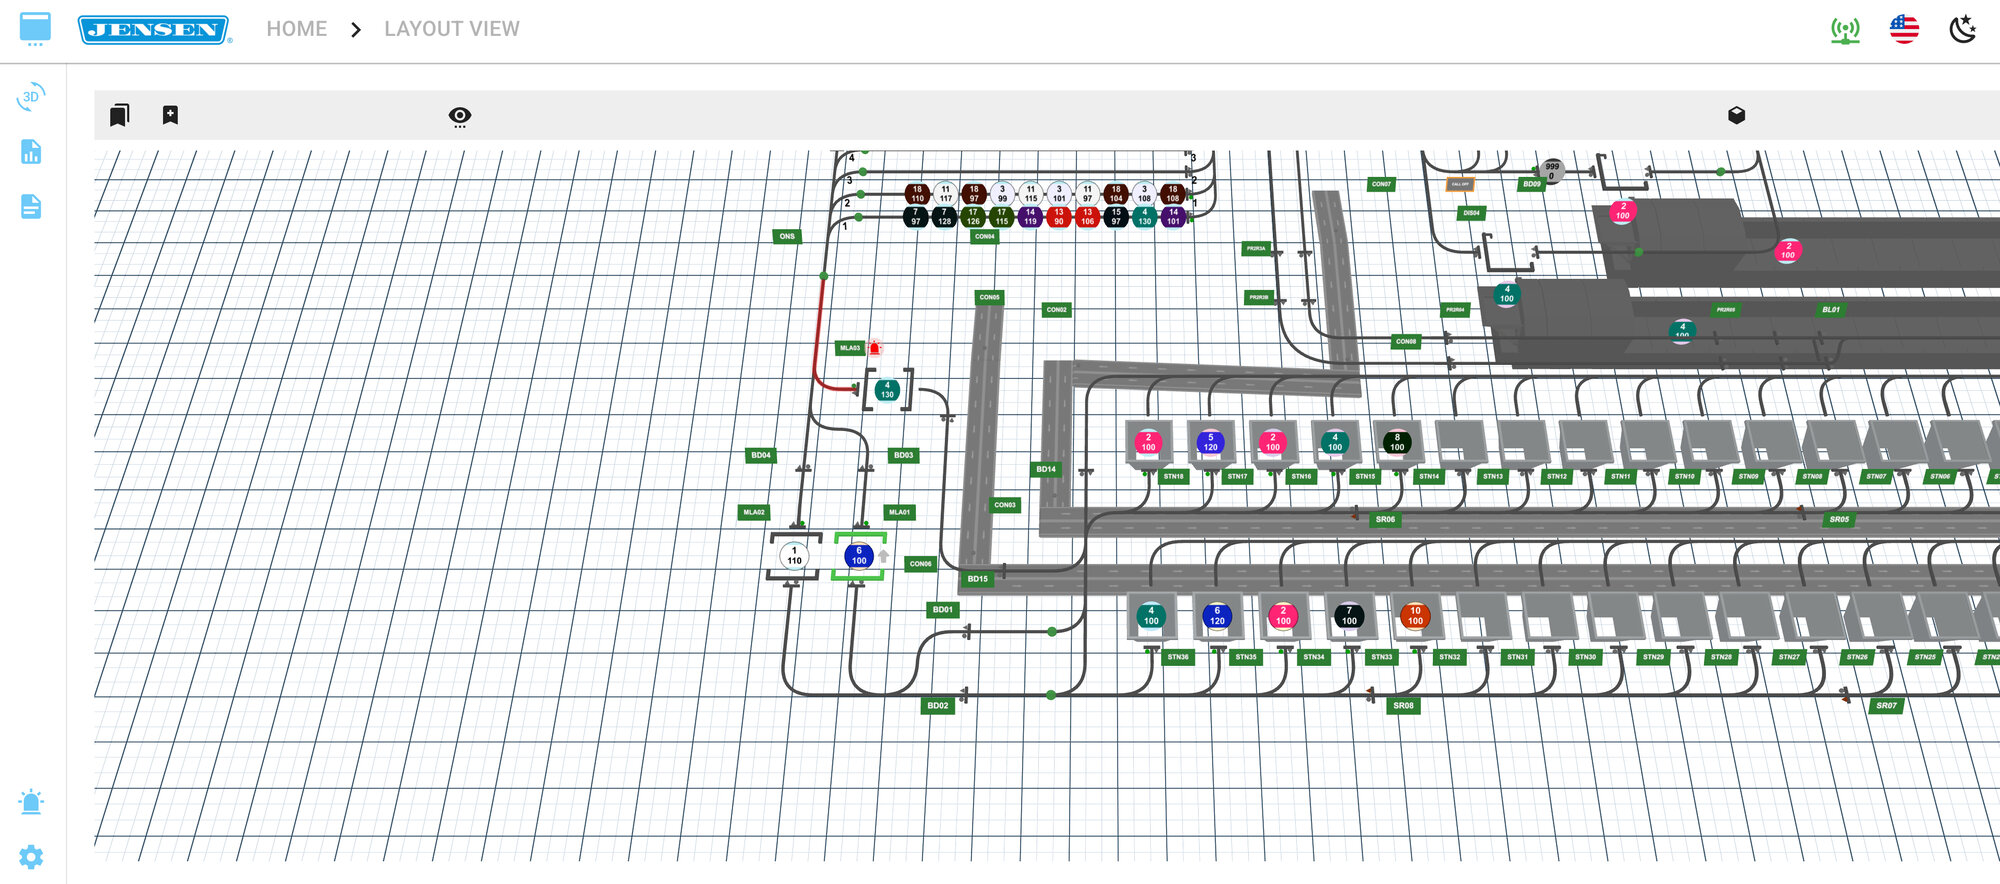The height and width of the screenshot is (884, 2000).
Task: Click the STN18 station label
Action: pos(1173,477)
